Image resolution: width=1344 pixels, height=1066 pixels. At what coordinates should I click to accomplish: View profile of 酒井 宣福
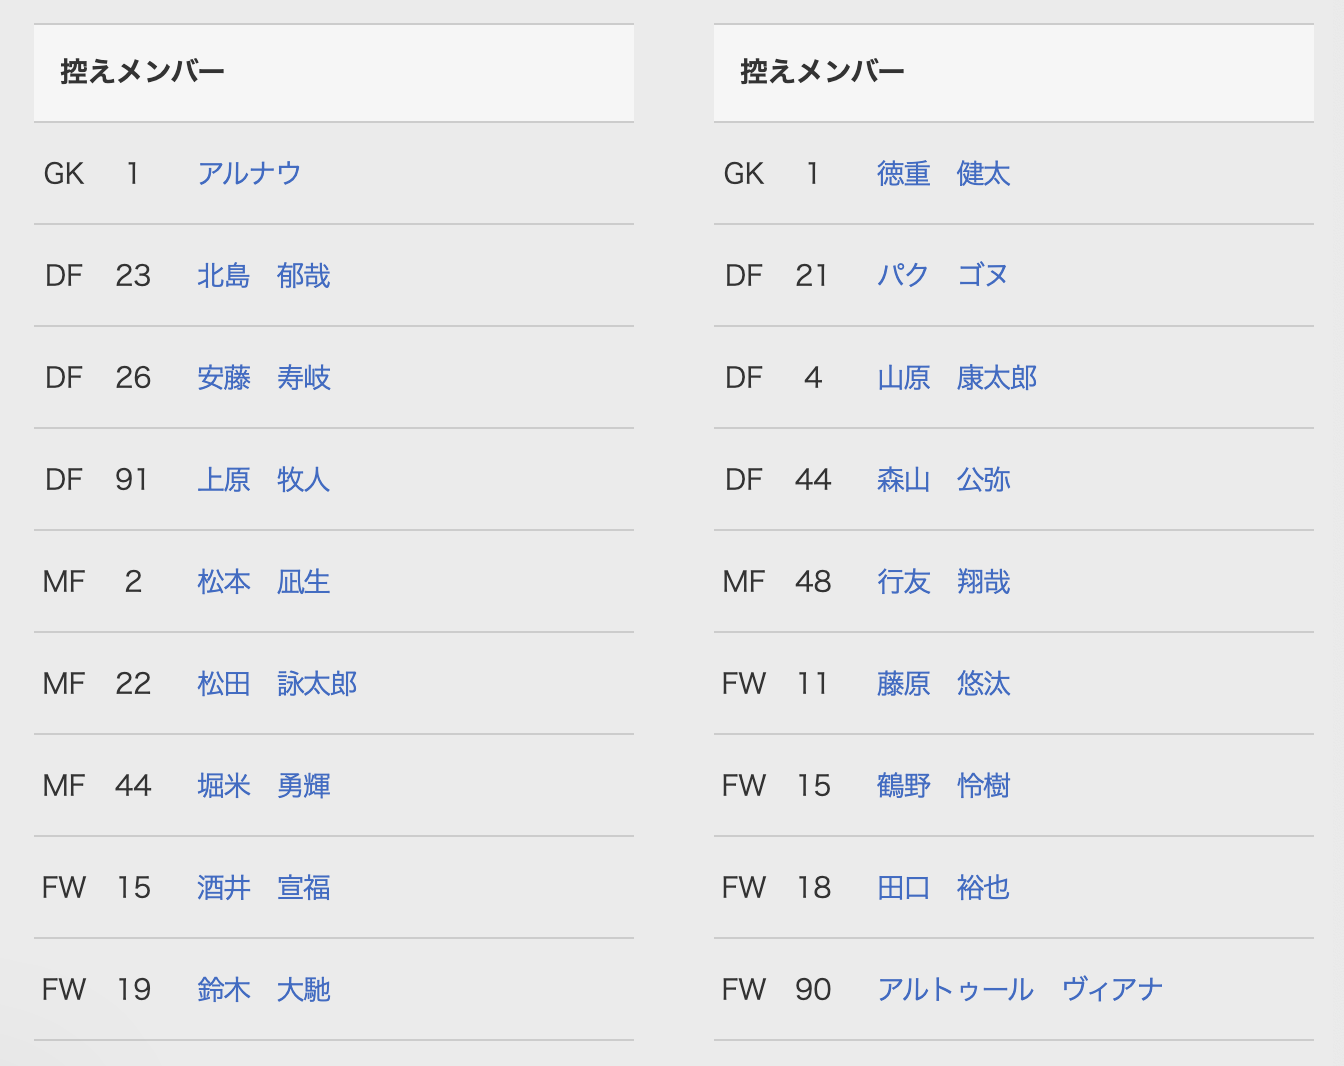(x=264, y=888)
